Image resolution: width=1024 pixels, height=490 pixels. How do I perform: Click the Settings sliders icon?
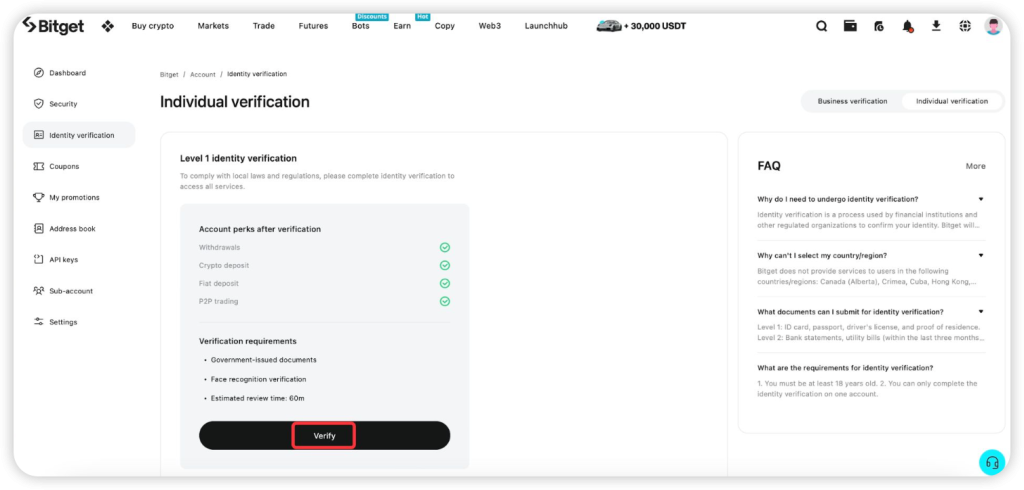click(39, 322)
